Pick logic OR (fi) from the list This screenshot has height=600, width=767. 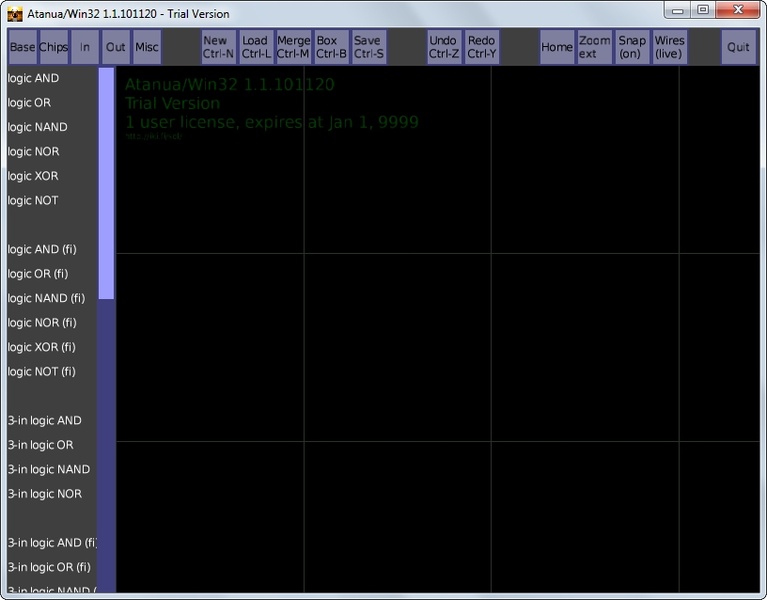(38, 274)
